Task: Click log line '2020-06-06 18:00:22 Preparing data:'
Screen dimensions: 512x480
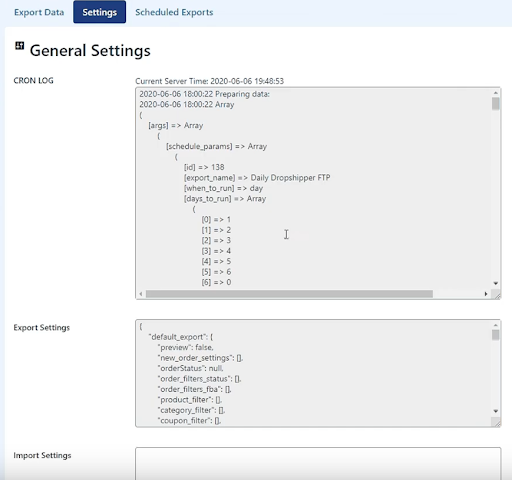Action: 204,94
